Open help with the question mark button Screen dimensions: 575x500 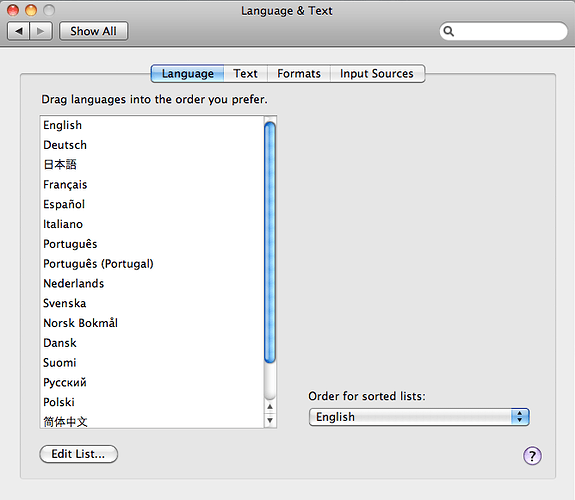coord(532,456)
